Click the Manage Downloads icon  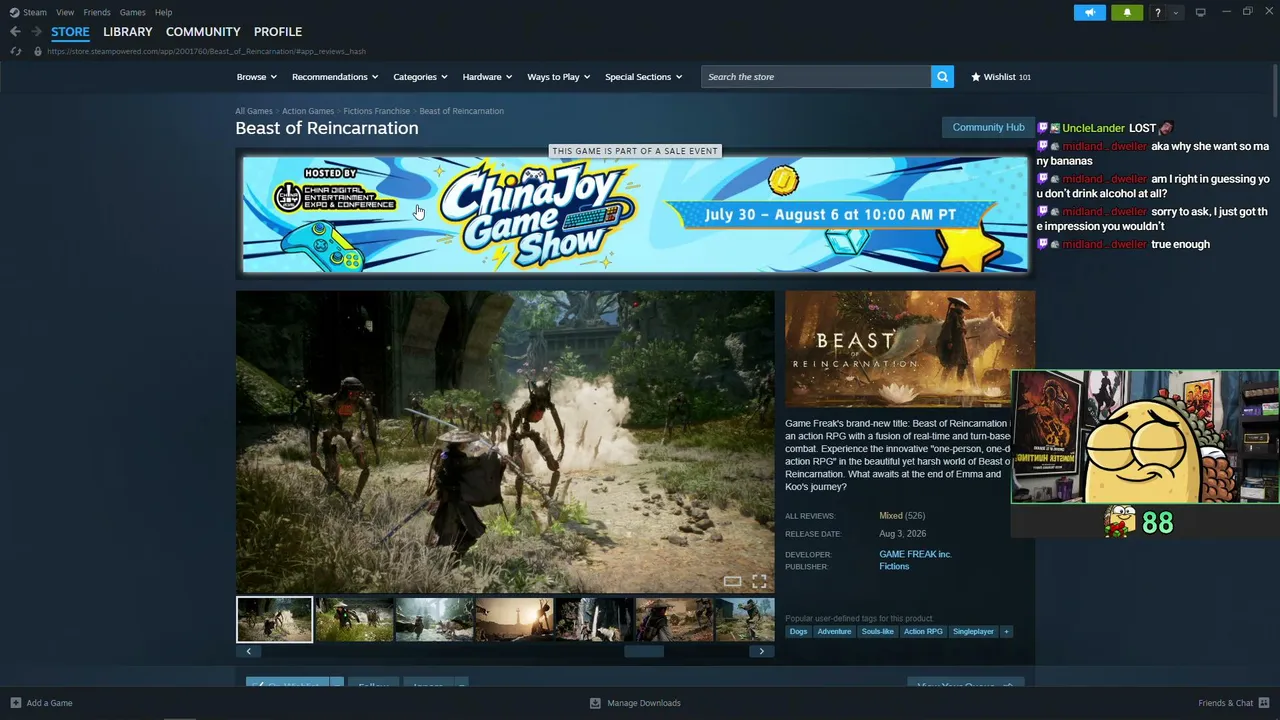(x=595, y=703)
